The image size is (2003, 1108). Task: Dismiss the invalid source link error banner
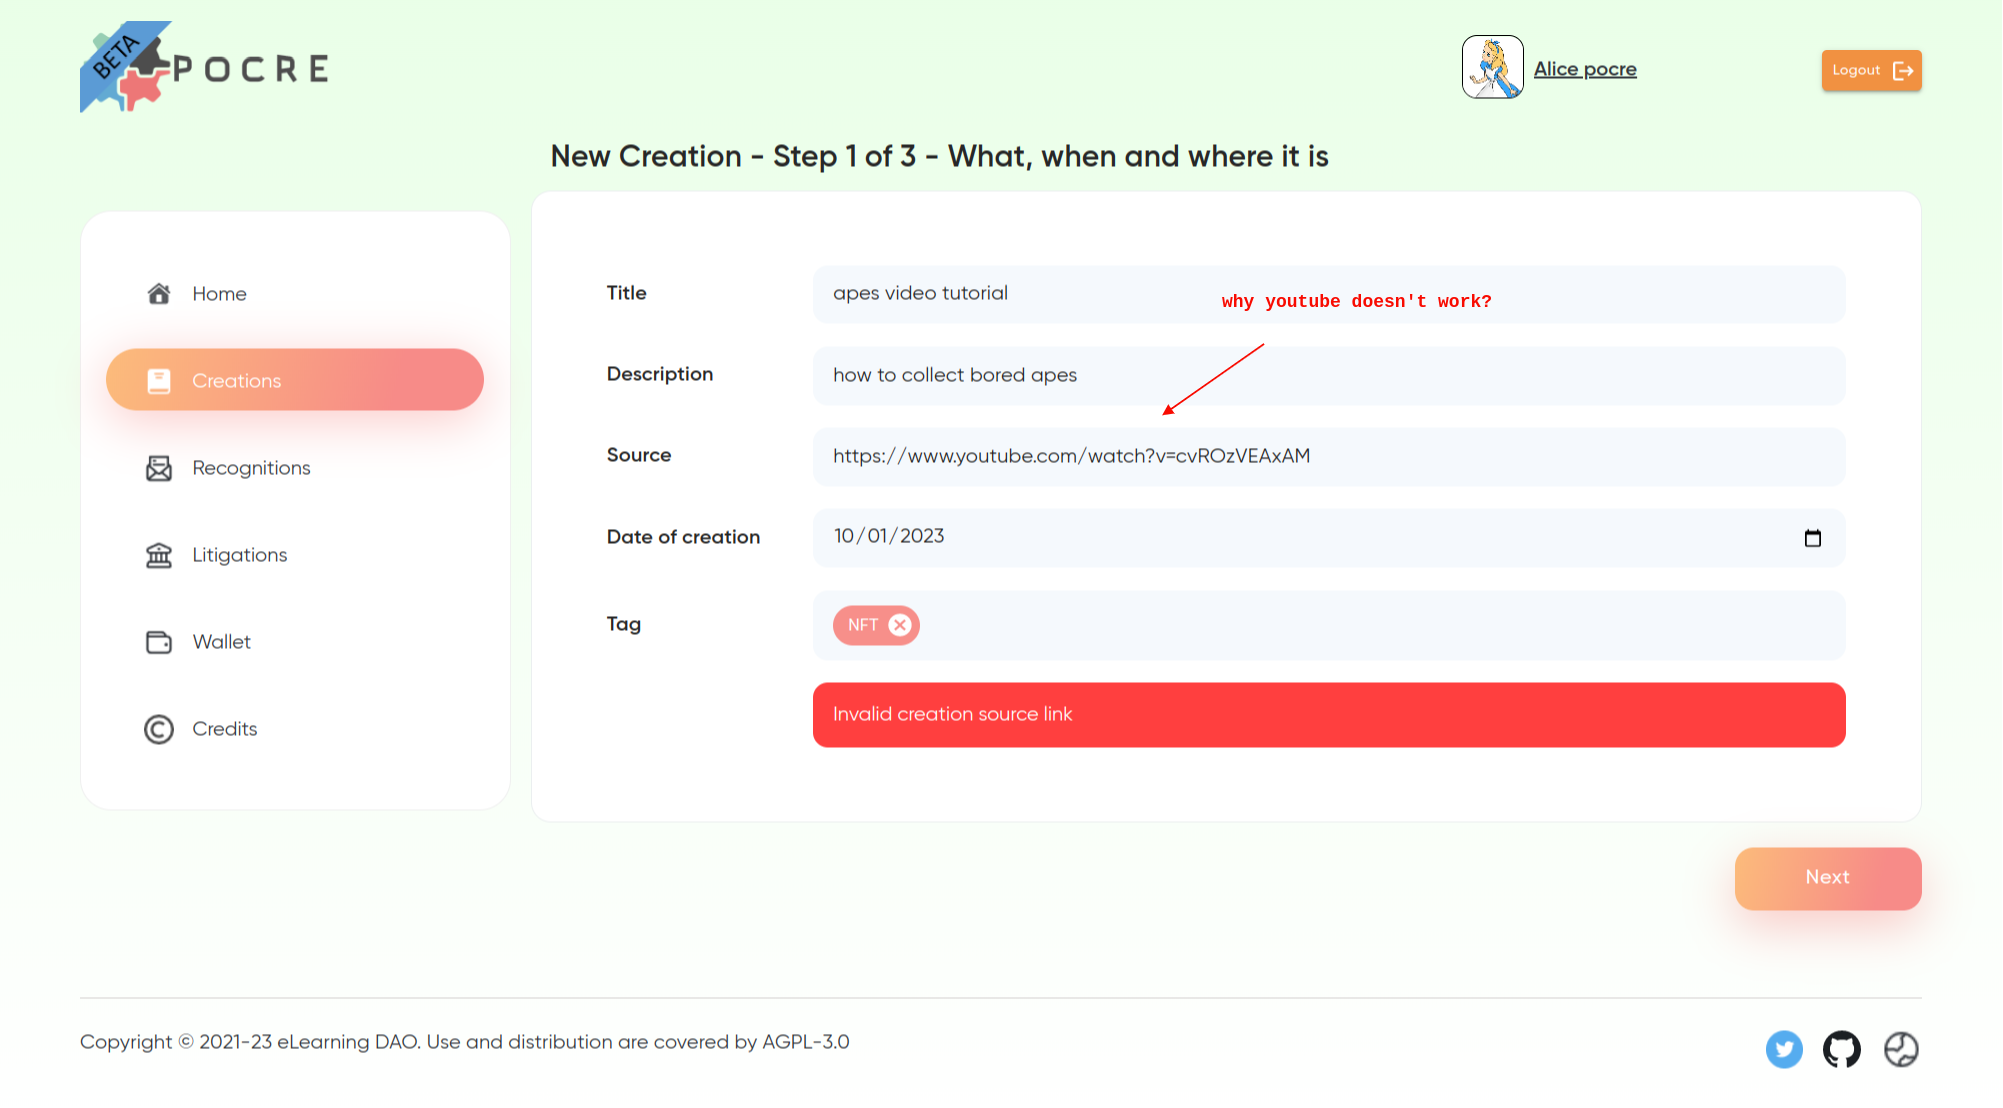click(1328, 714)
